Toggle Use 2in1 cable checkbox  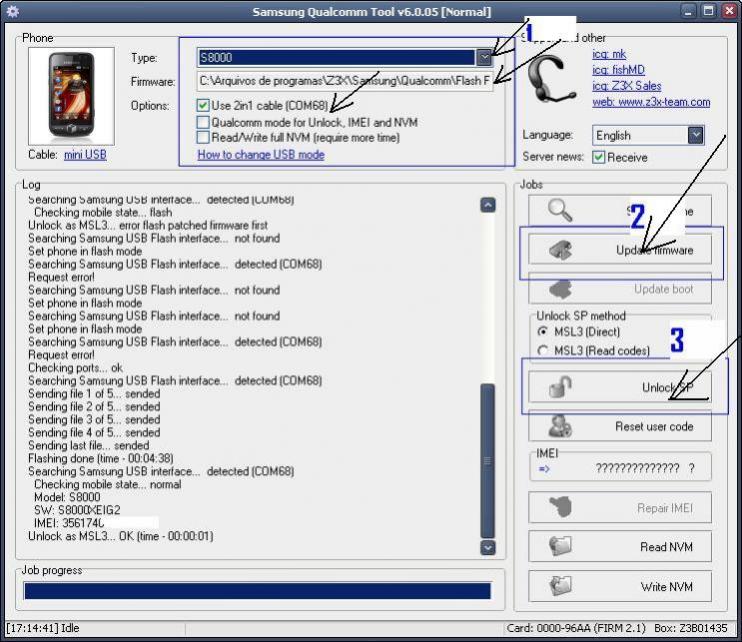203,105
